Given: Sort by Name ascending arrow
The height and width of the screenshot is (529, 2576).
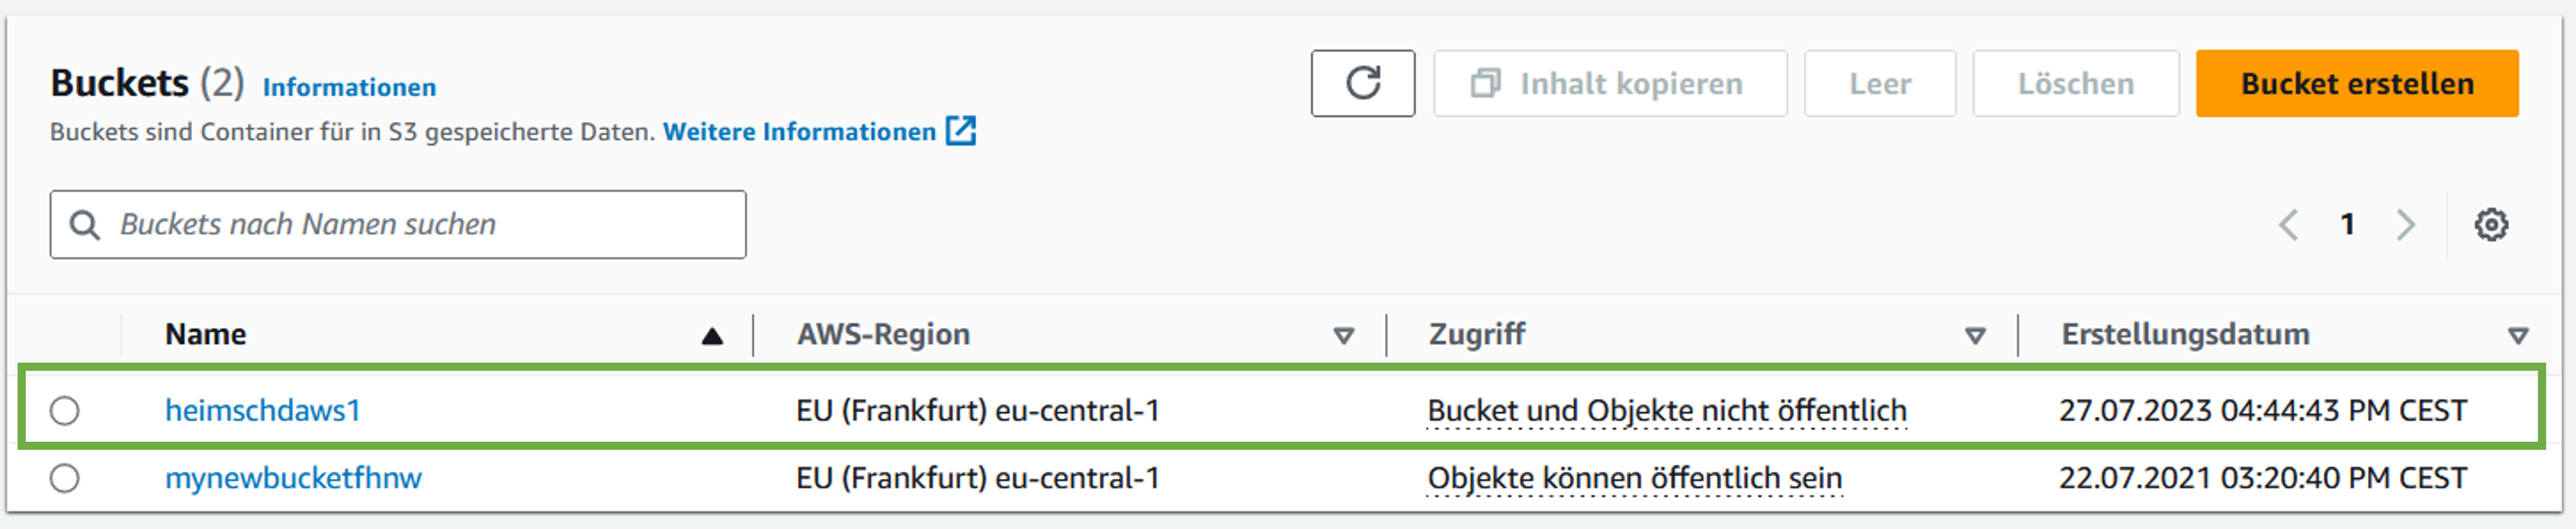Looking at the screenshot, I should tap(712, 336).
